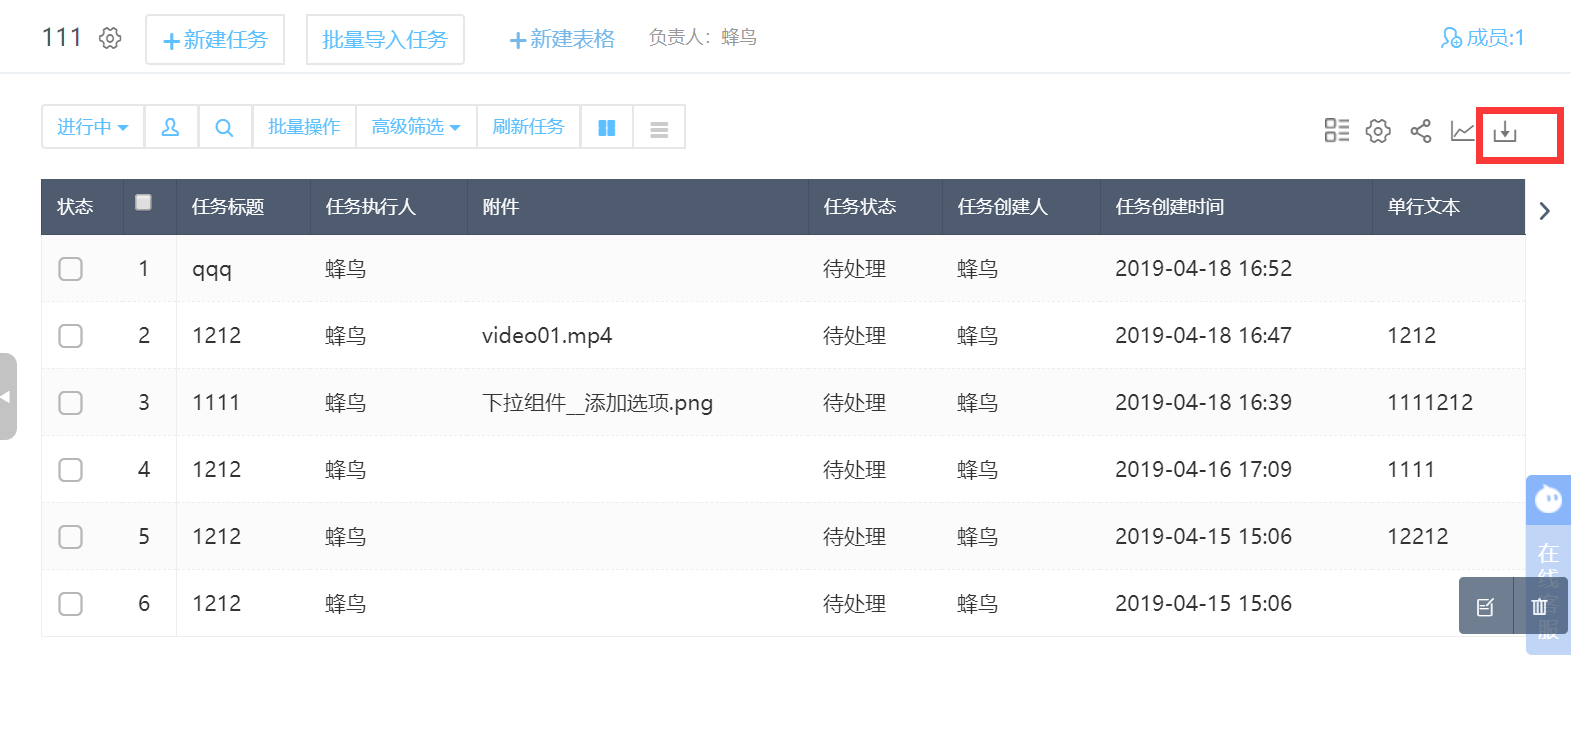1571x751 pixels.
Task: Open table settings gear in toolbar
Action: (1378, 131)
